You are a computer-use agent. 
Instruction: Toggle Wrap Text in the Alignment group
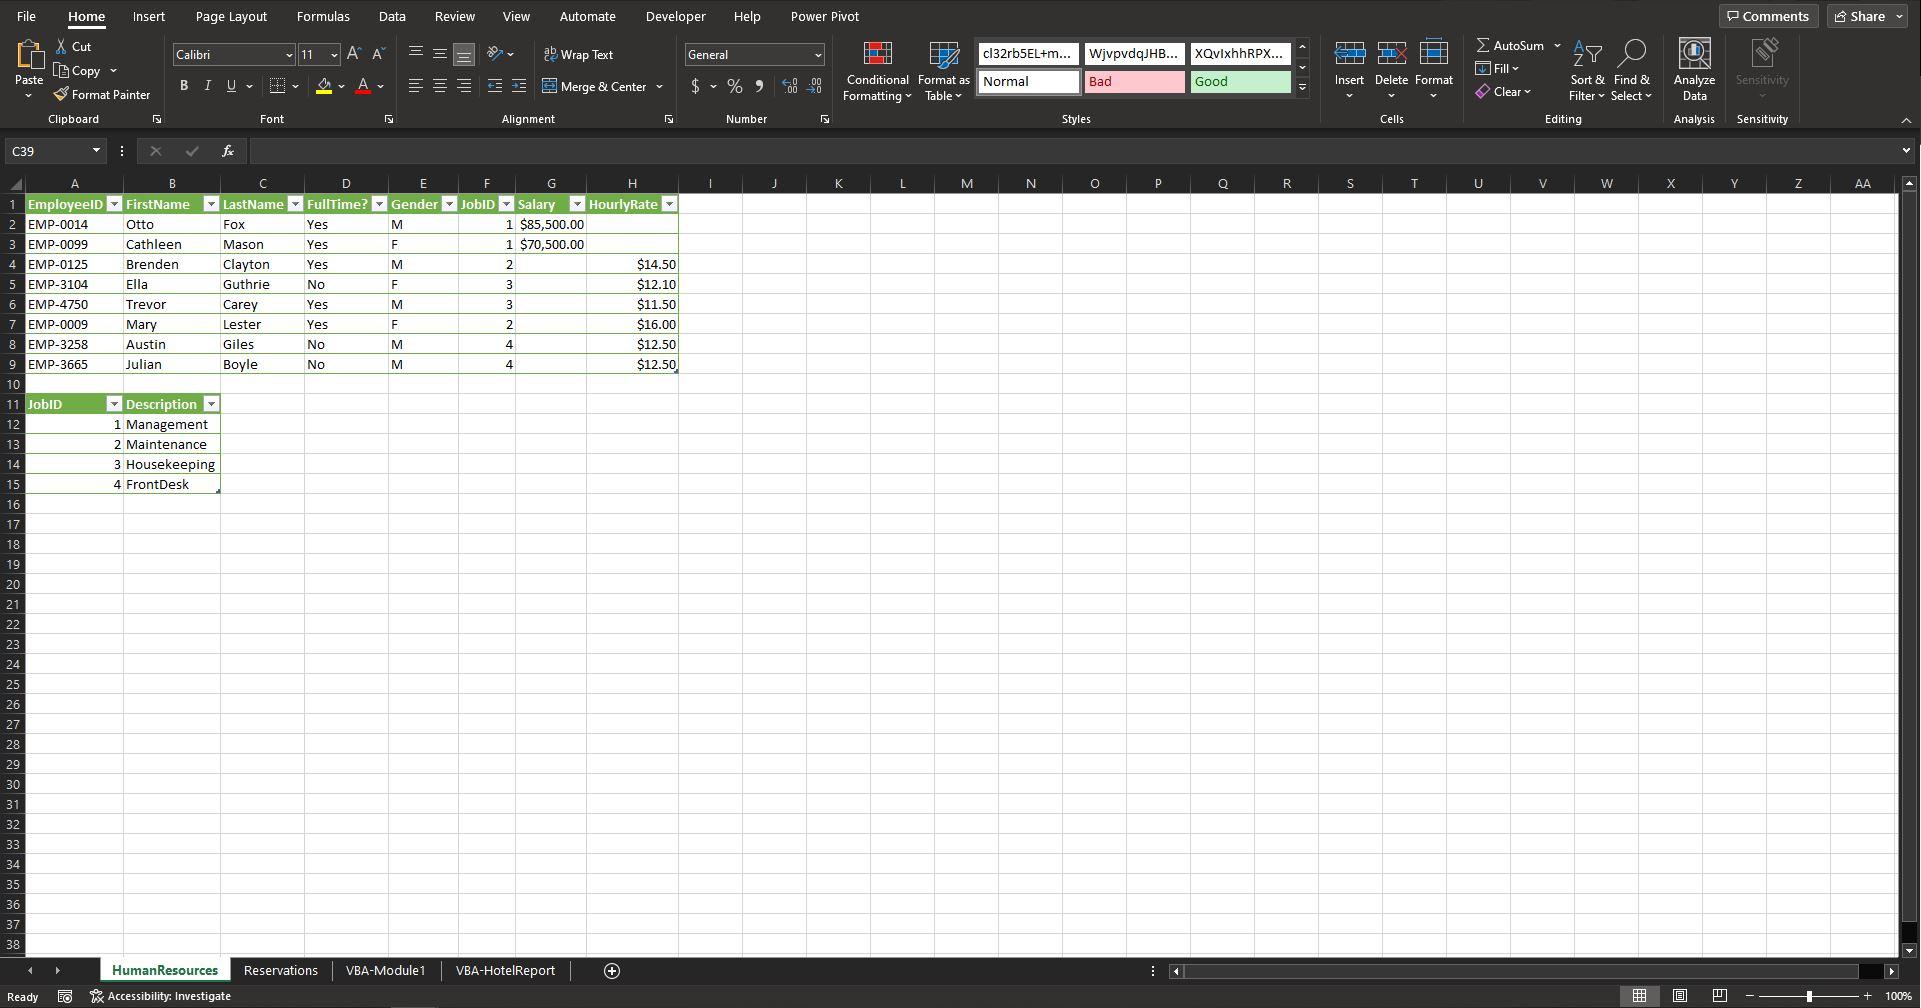tap(580, 54)
